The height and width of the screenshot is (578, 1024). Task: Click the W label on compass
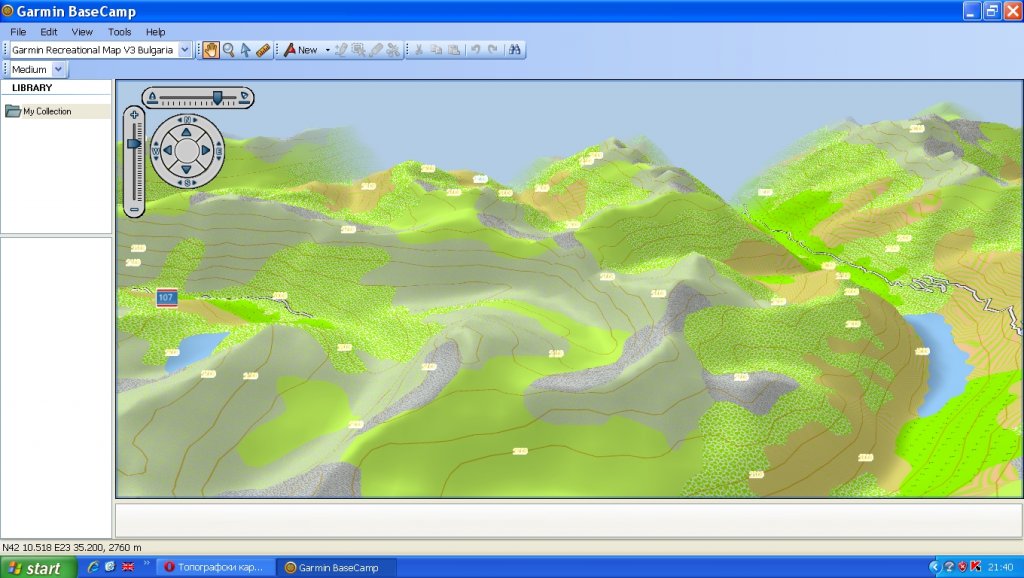155,151
